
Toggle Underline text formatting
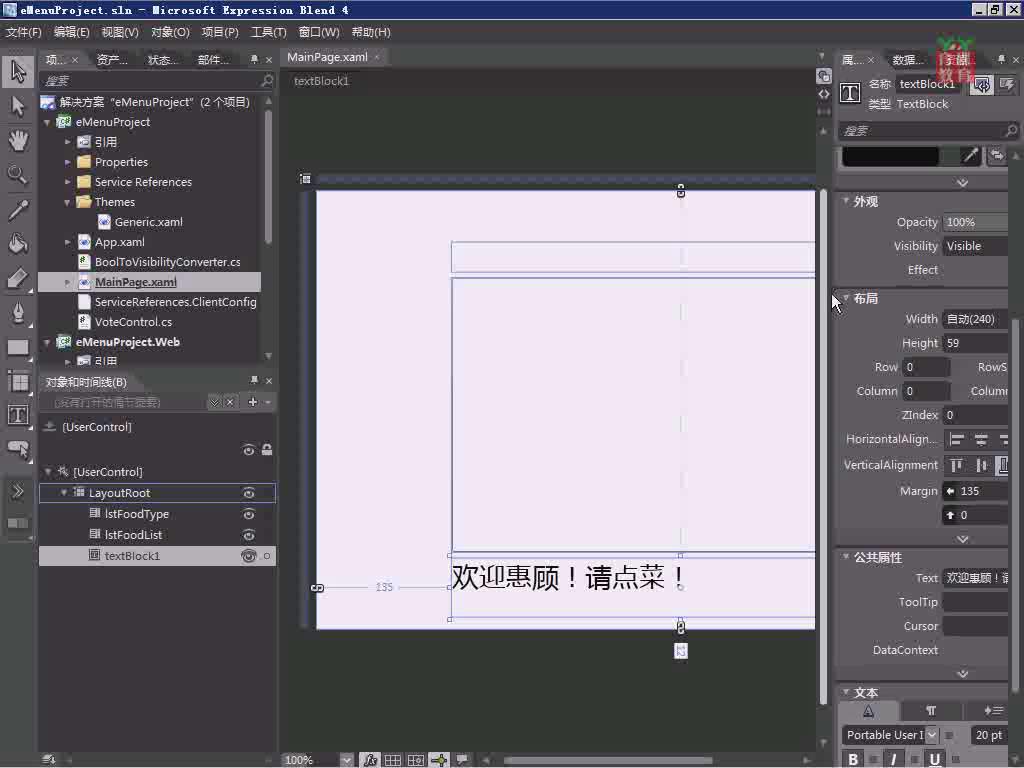(935, 759)
